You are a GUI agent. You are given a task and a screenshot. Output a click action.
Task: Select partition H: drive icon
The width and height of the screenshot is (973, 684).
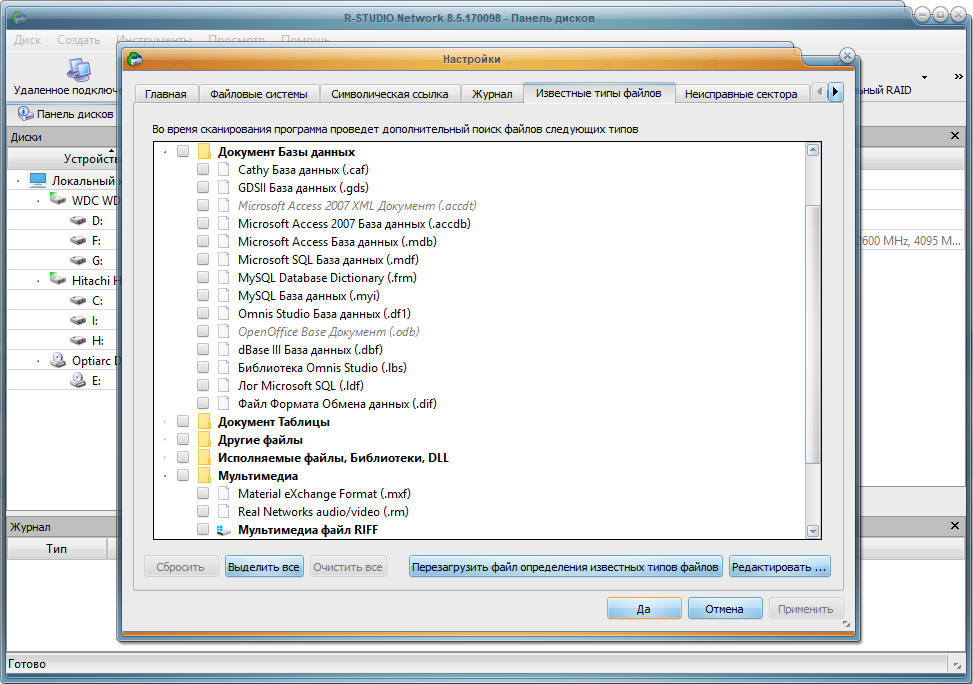click(x=78, y=340)
